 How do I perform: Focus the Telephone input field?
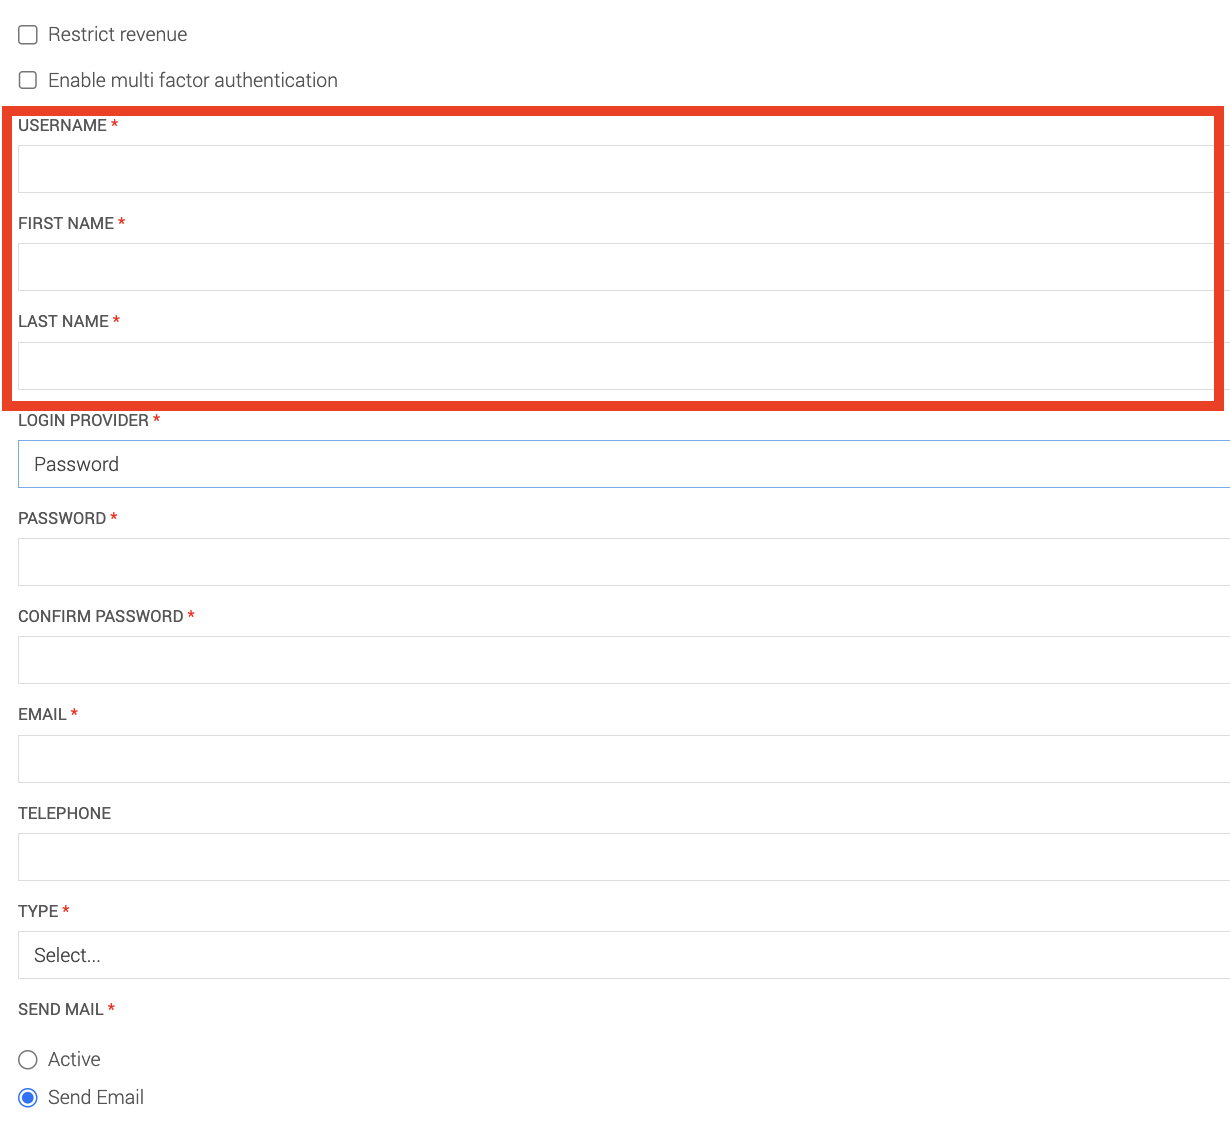[624, 857]
